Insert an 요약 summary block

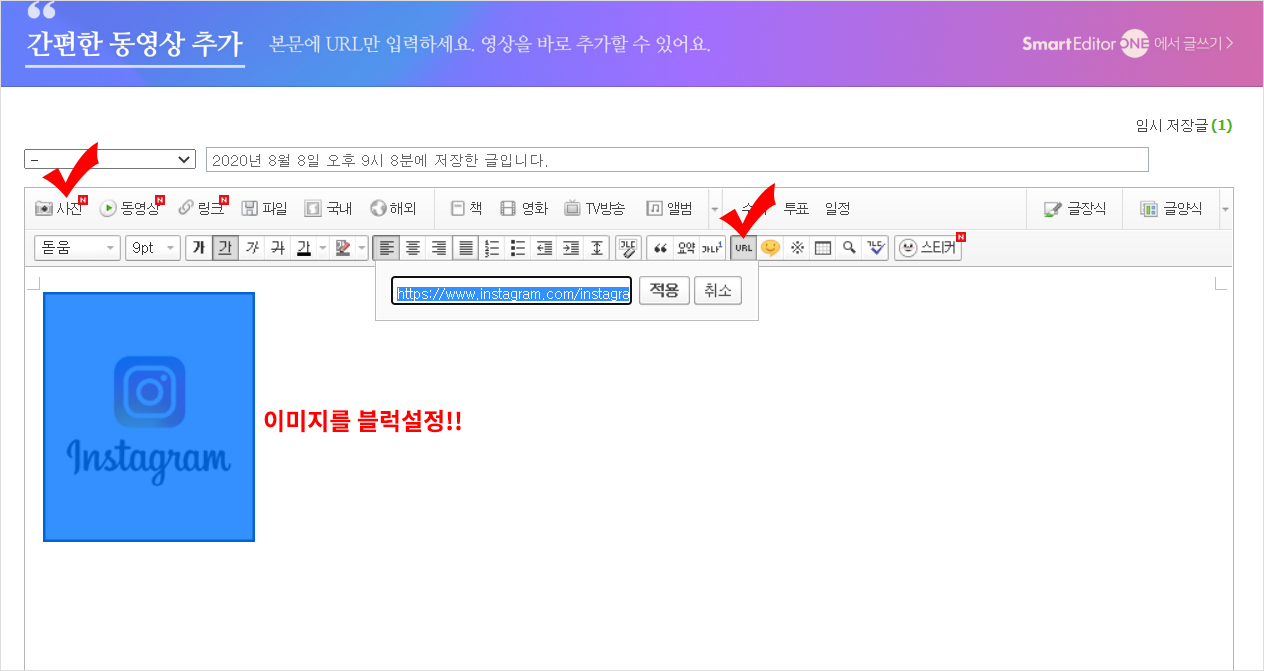coord(686,248)
